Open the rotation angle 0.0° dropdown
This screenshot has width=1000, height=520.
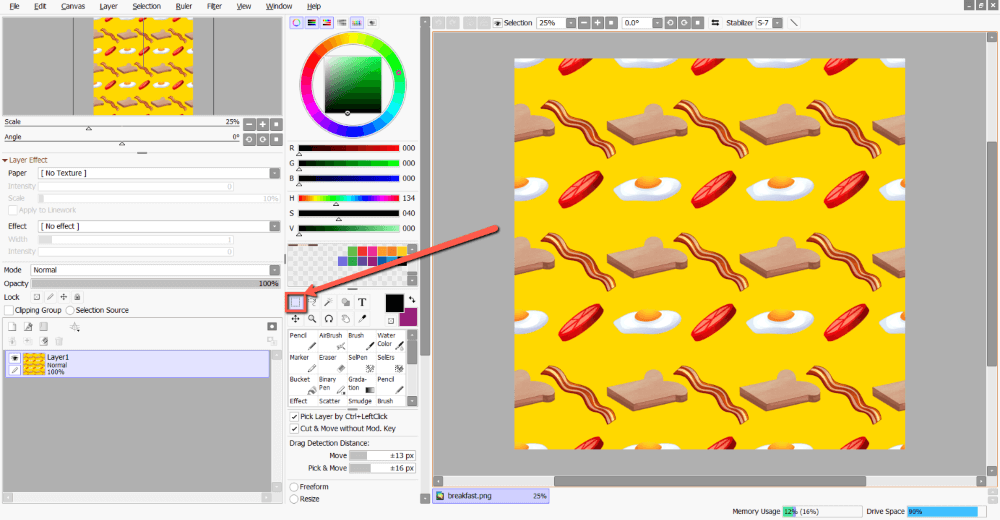pyautogui.click(x=657, y=23)
